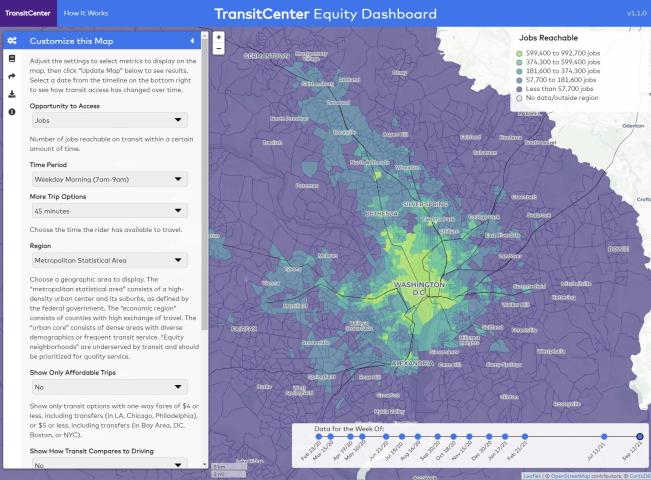Select the Feb 21/21 timeline date
The height and width of the screenshot is (480, 651).
tap(525, 436)
